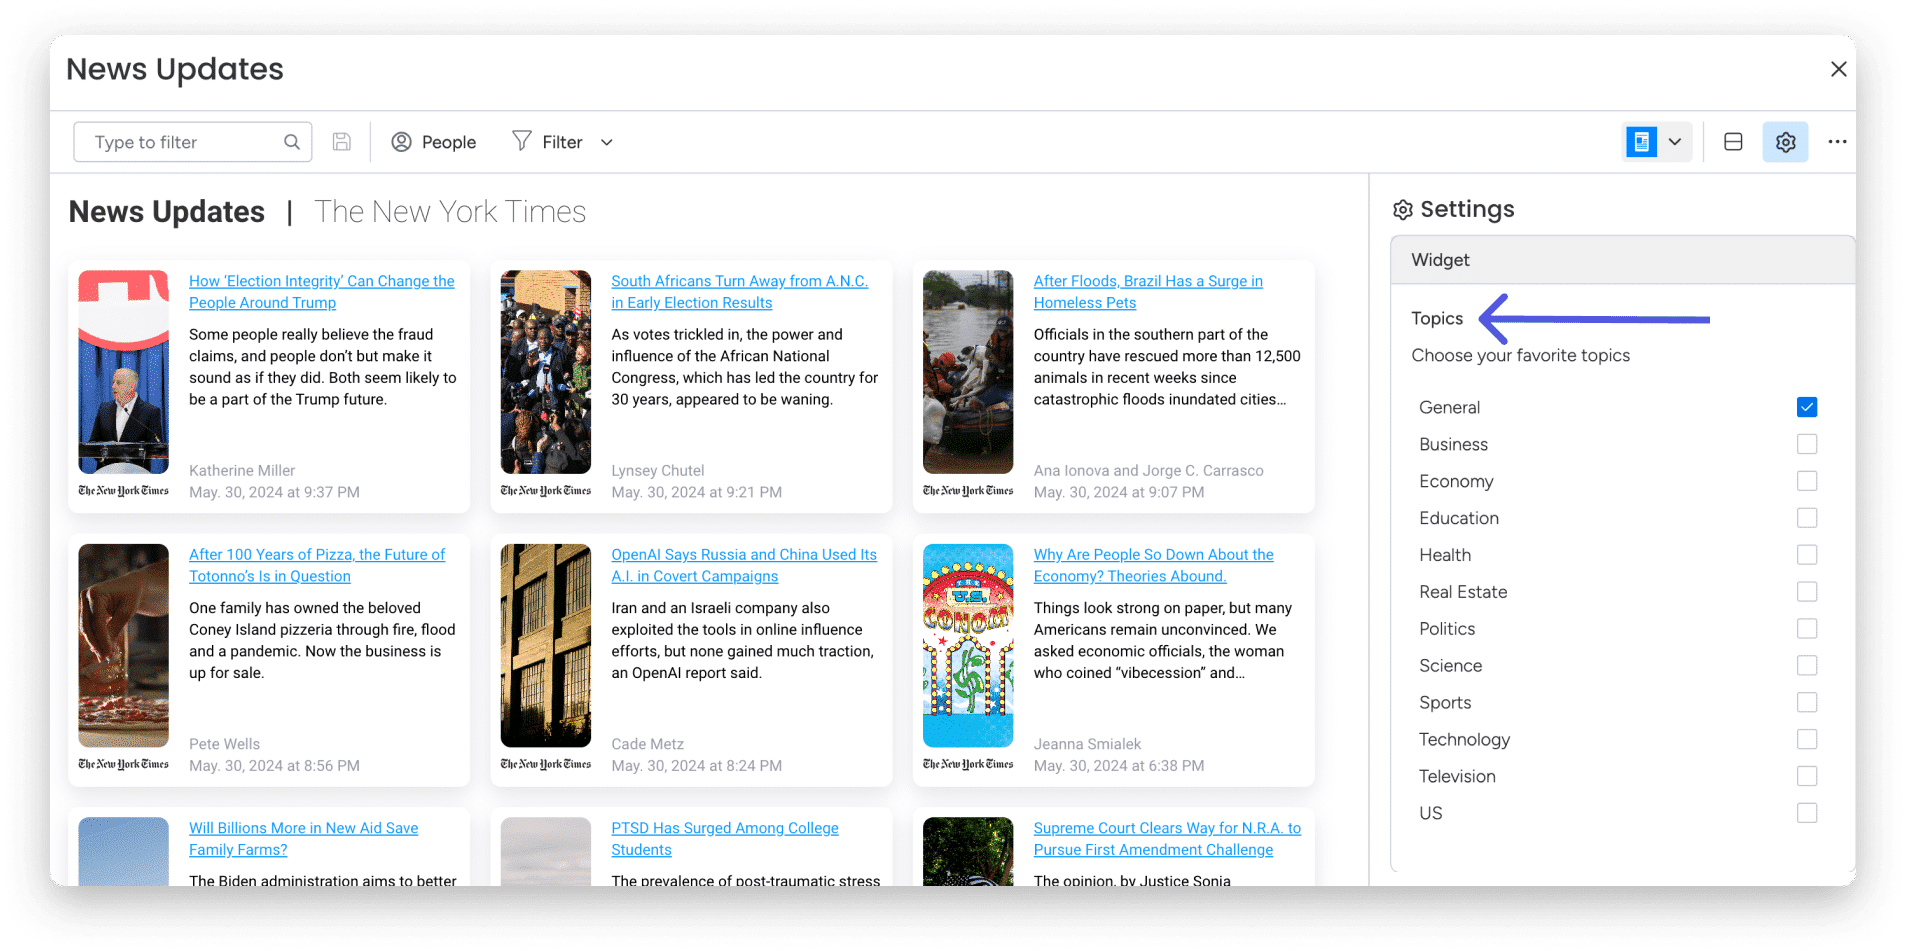Click the 'Ana Ionova and Jorge C. Carrasco' byline
Screen dimensions: 1906x951
click(1149, 471)
